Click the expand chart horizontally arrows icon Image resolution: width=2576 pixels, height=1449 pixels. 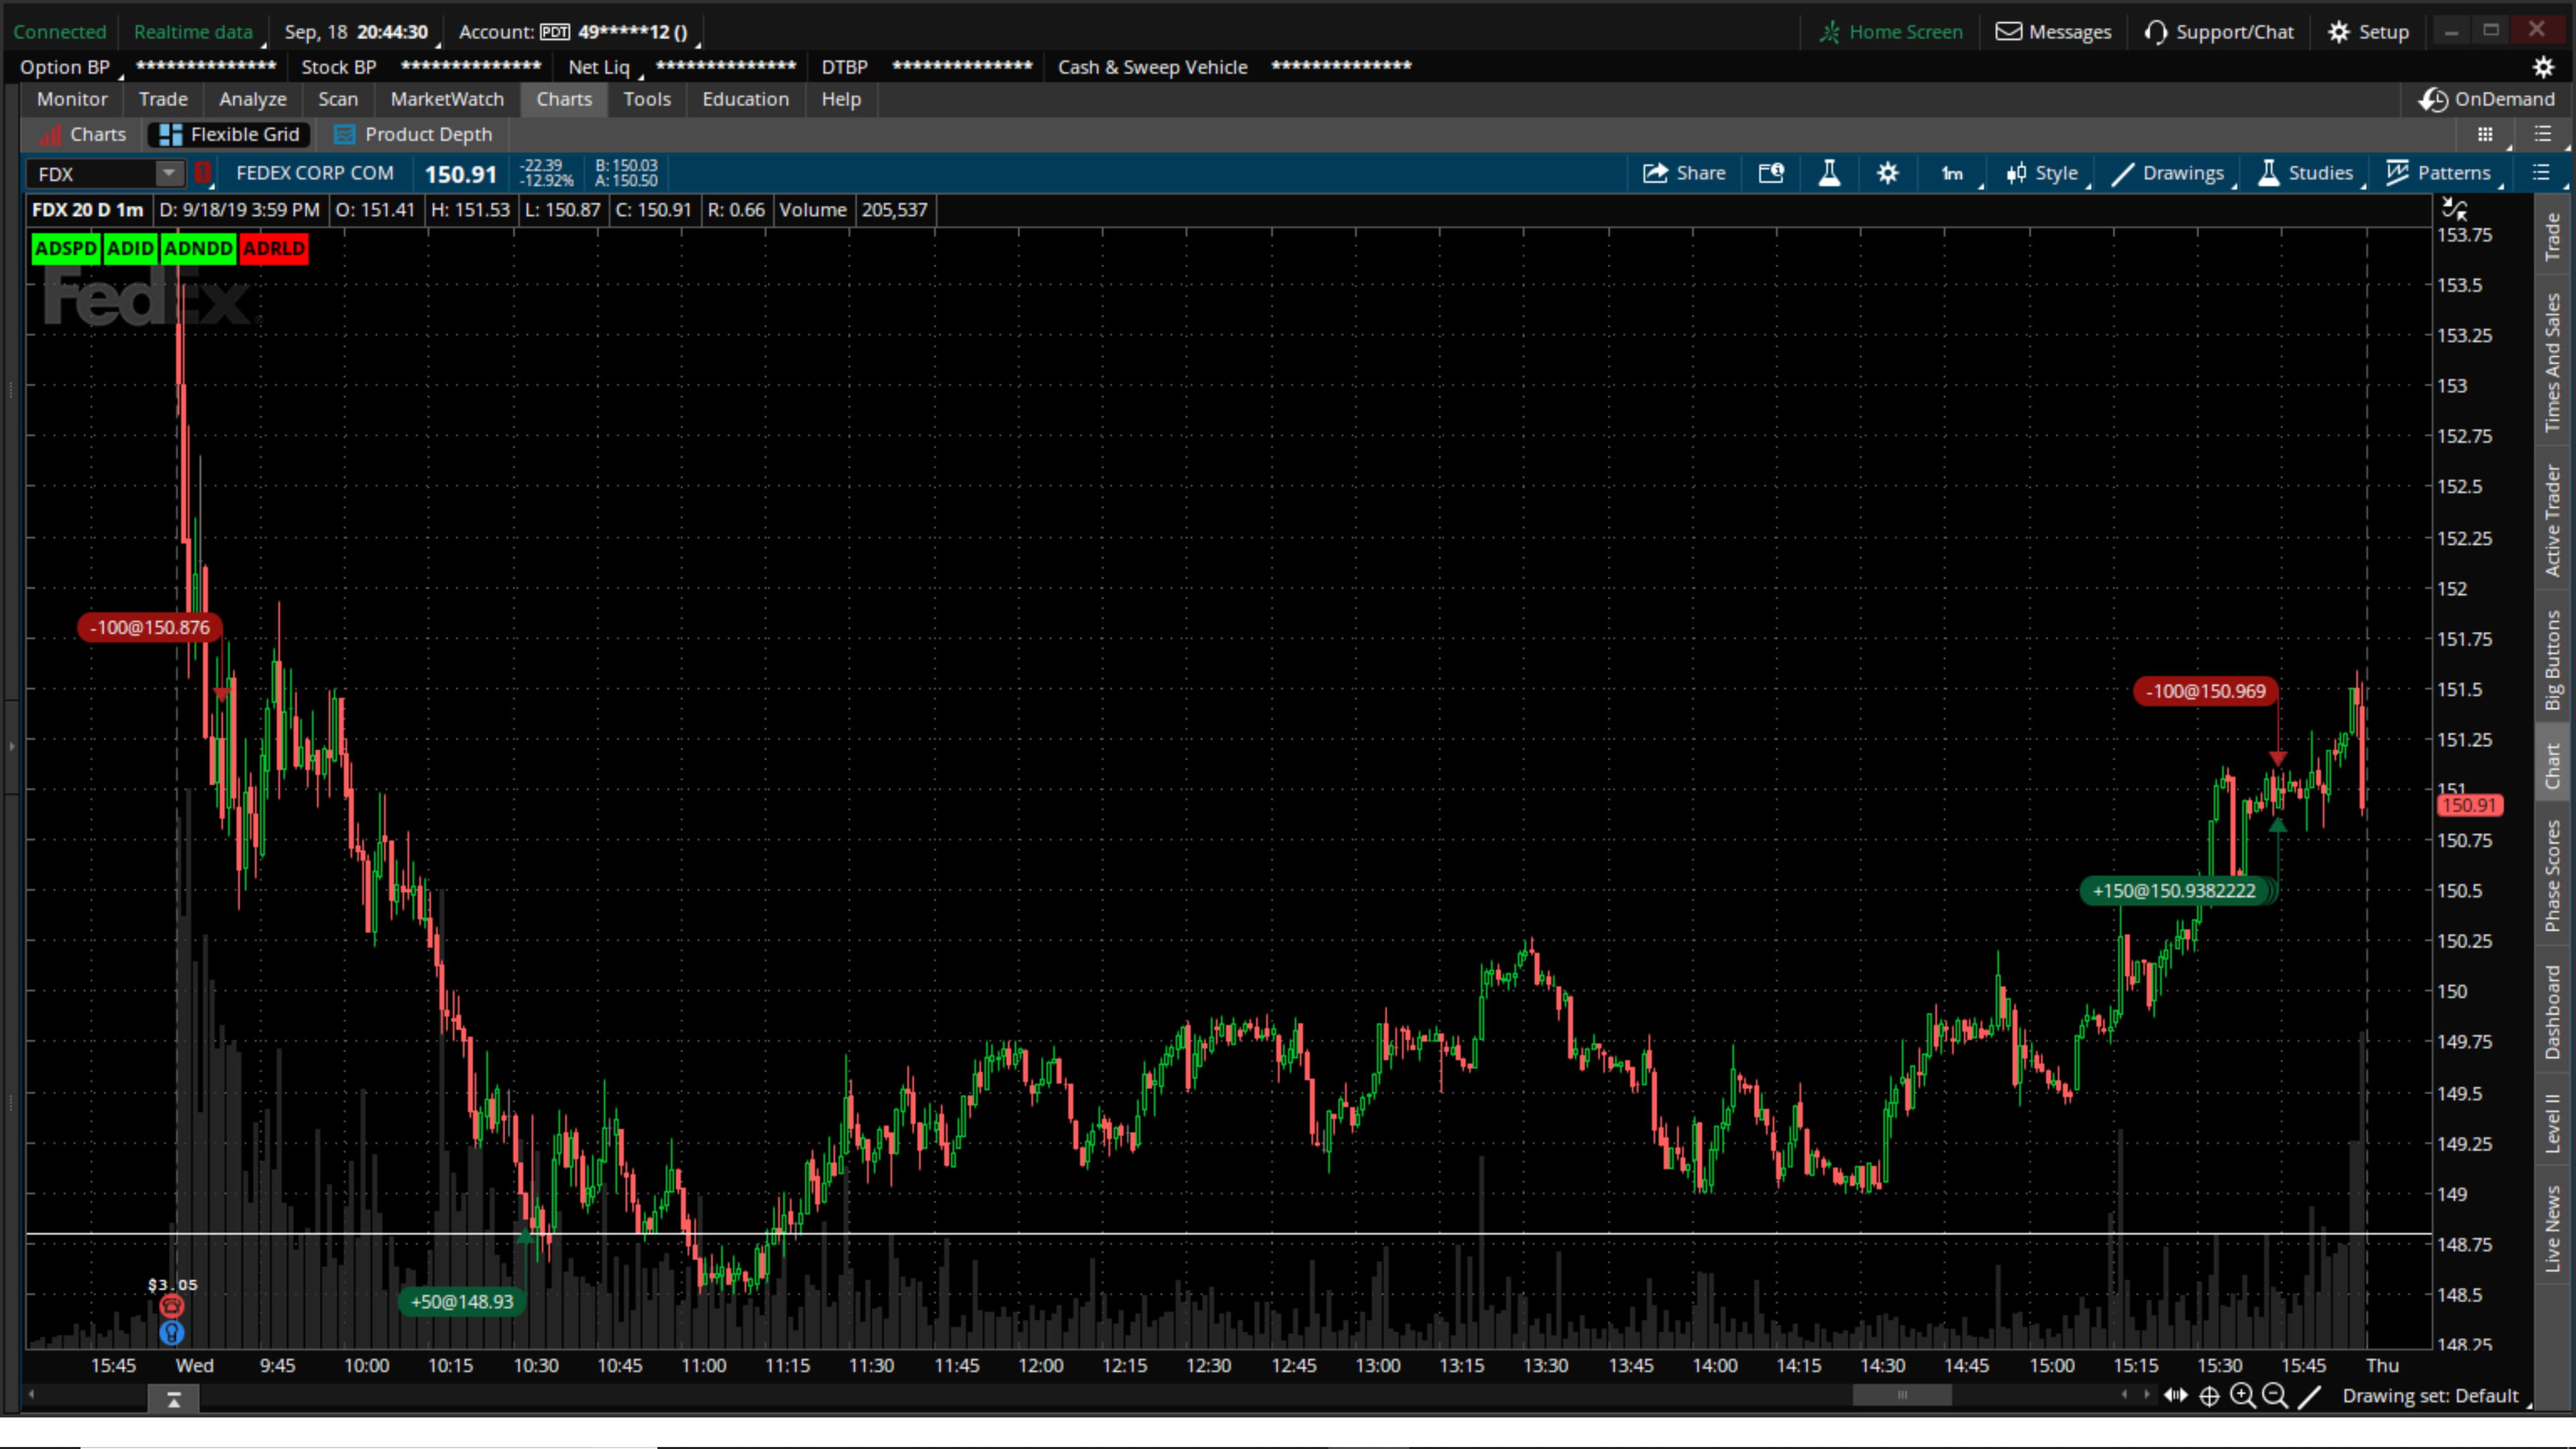click(2175, 1395)
